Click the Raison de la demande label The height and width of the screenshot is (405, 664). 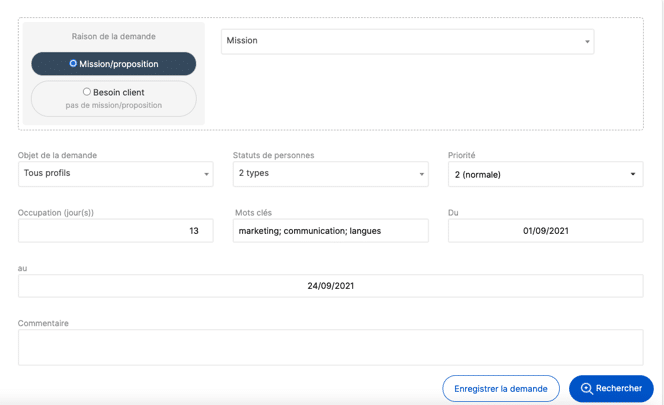coord(113,36)
